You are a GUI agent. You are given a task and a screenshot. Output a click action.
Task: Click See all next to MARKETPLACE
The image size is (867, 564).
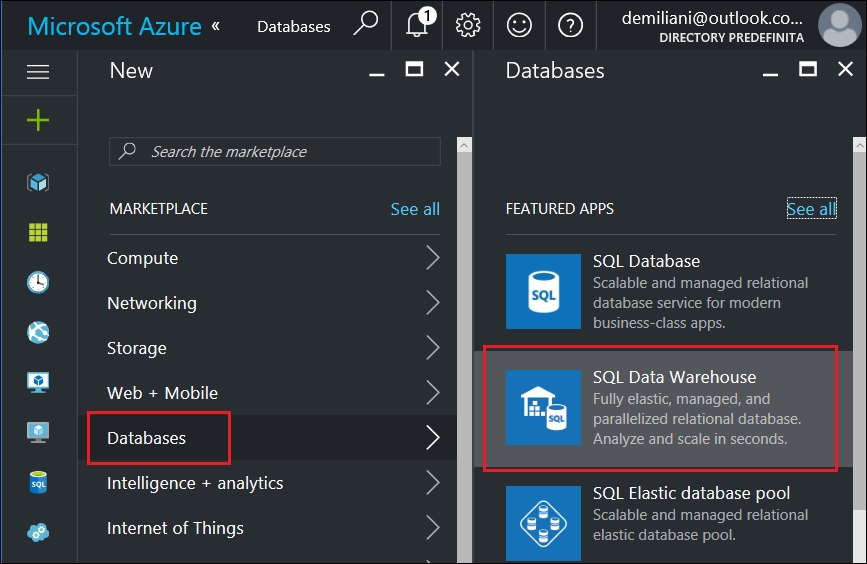point(415,209)
